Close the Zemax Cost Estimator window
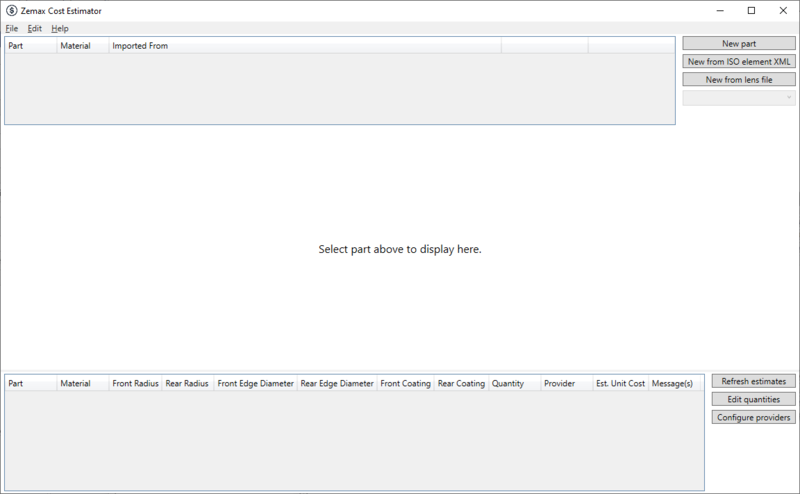This screenshot has width=800, height=494. 783,11
